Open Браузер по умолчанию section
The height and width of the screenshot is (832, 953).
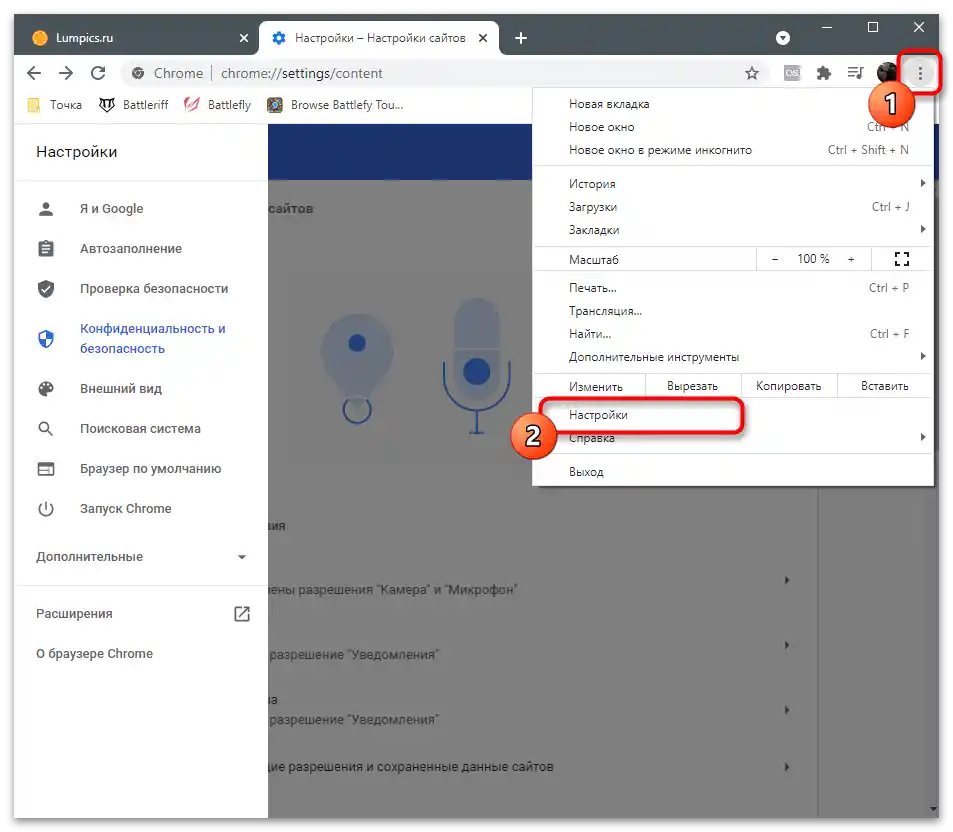140,469
